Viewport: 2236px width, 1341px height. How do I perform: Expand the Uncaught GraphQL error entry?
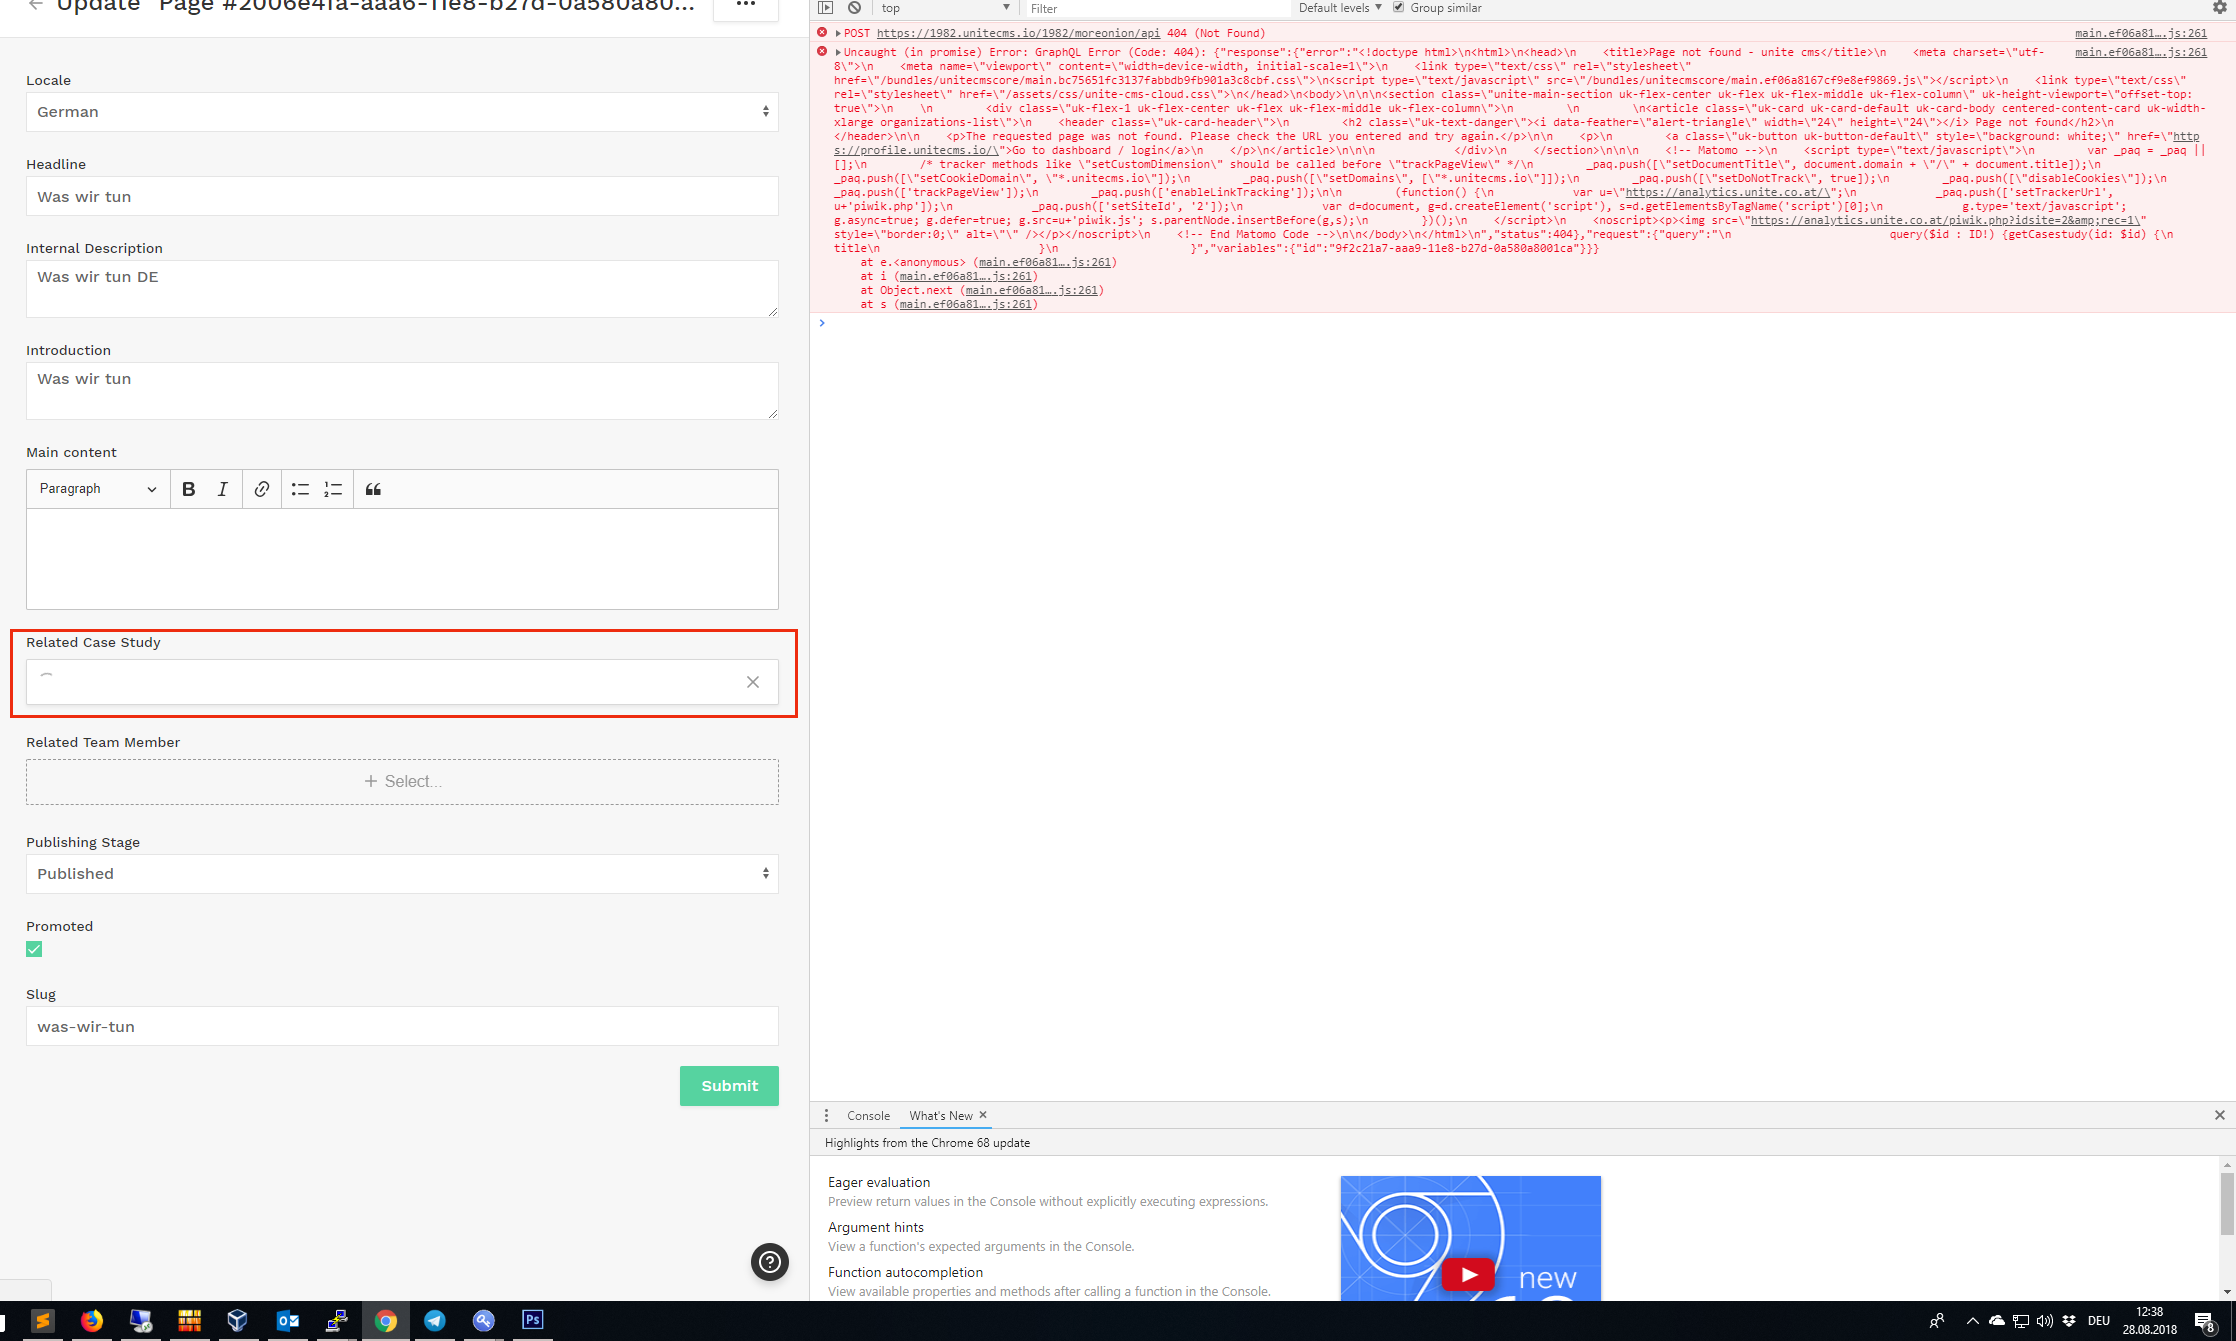pyautogui.click(x=838, y=52)
